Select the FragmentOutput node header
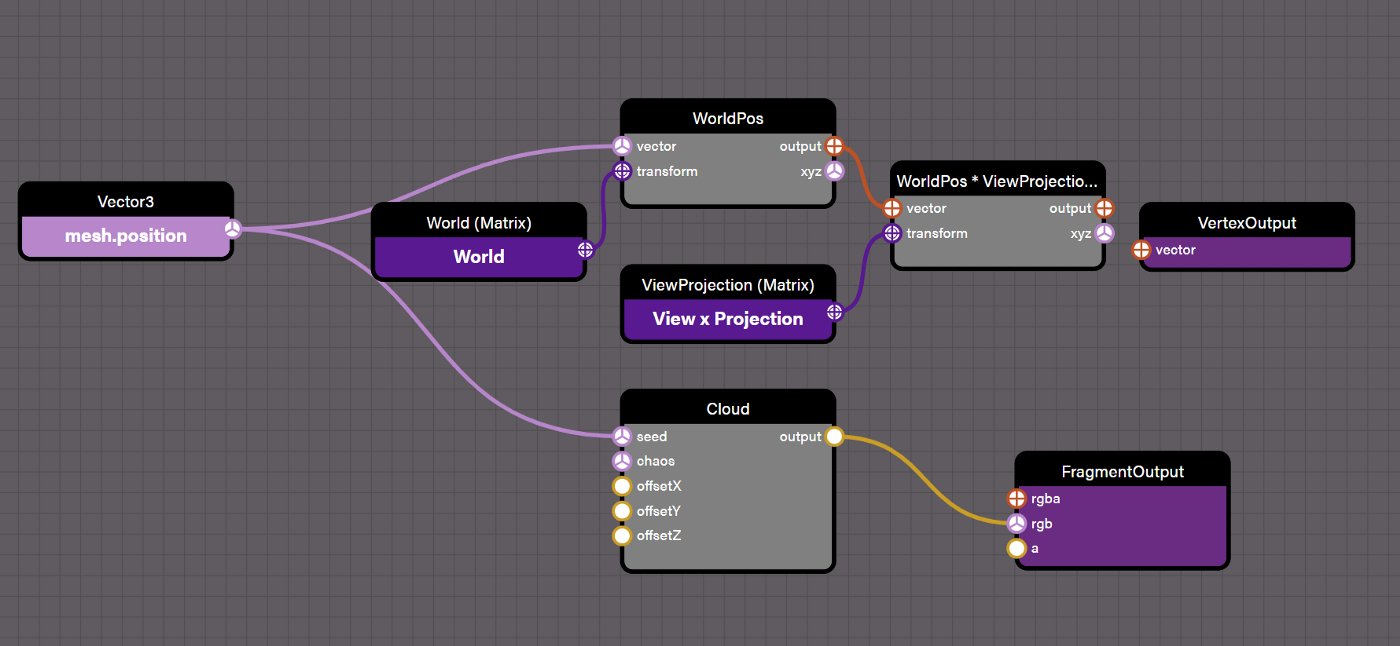The width and height of the screenshot is (1400, 646). click(1122, 471)
